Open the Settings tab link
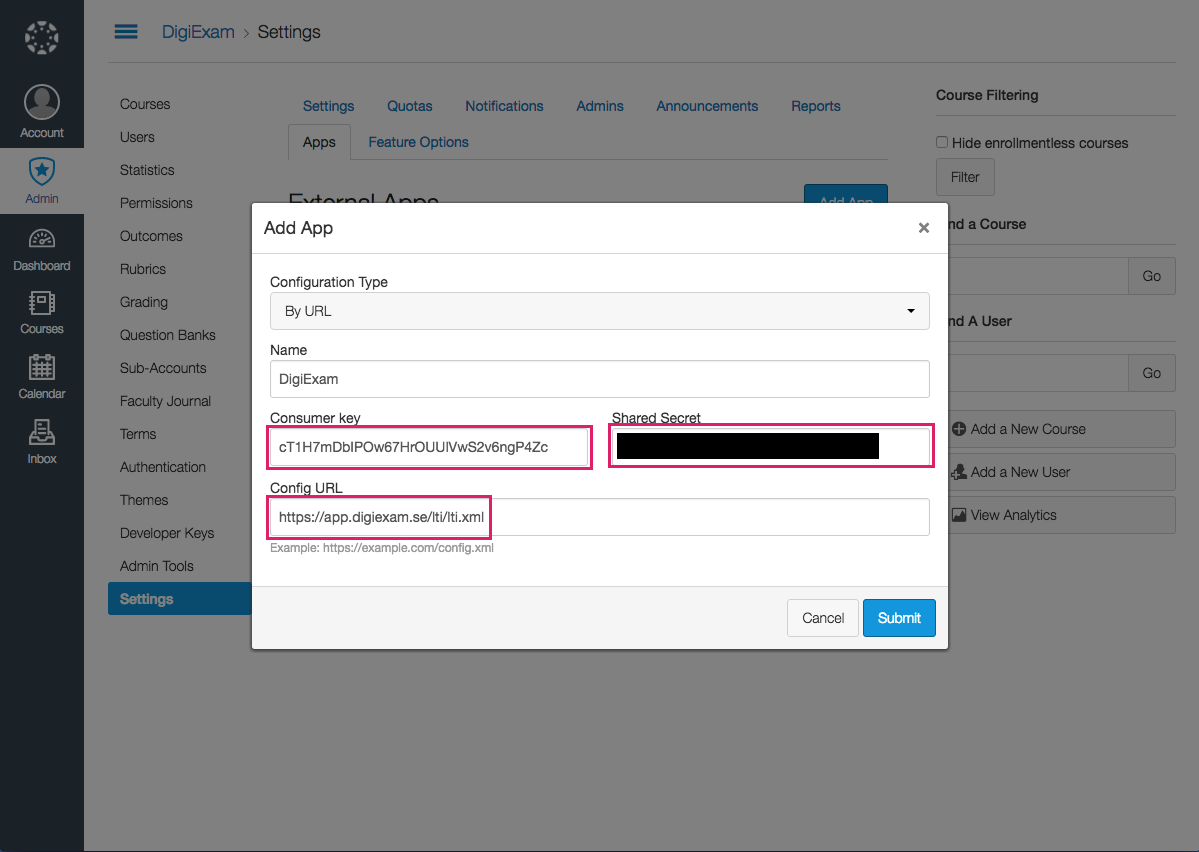The height and width of the screenshot is (852, 1199). pos(328,106)
